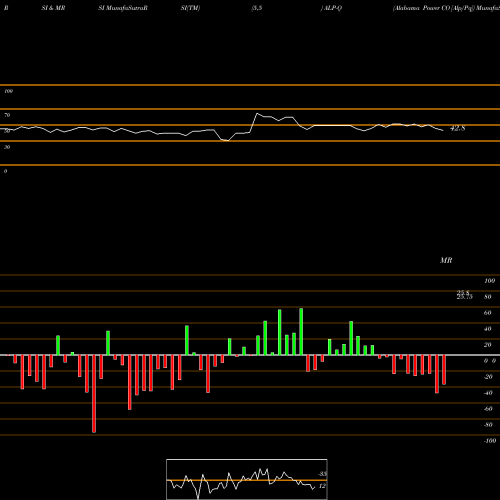Click the 'MR' panel label

446,260
